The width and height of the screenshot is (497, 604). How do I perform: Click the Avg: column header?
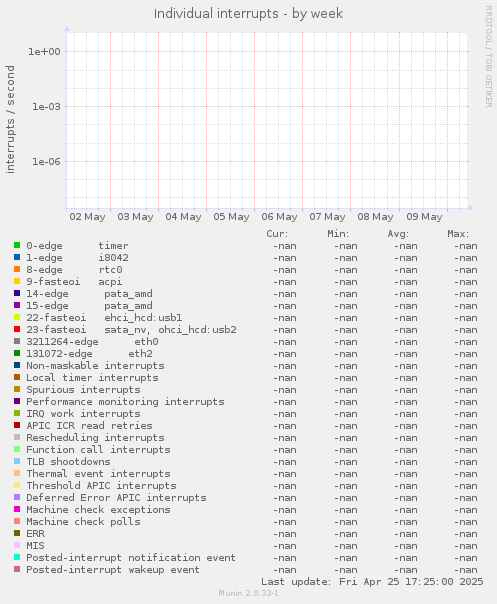(398, 234)
